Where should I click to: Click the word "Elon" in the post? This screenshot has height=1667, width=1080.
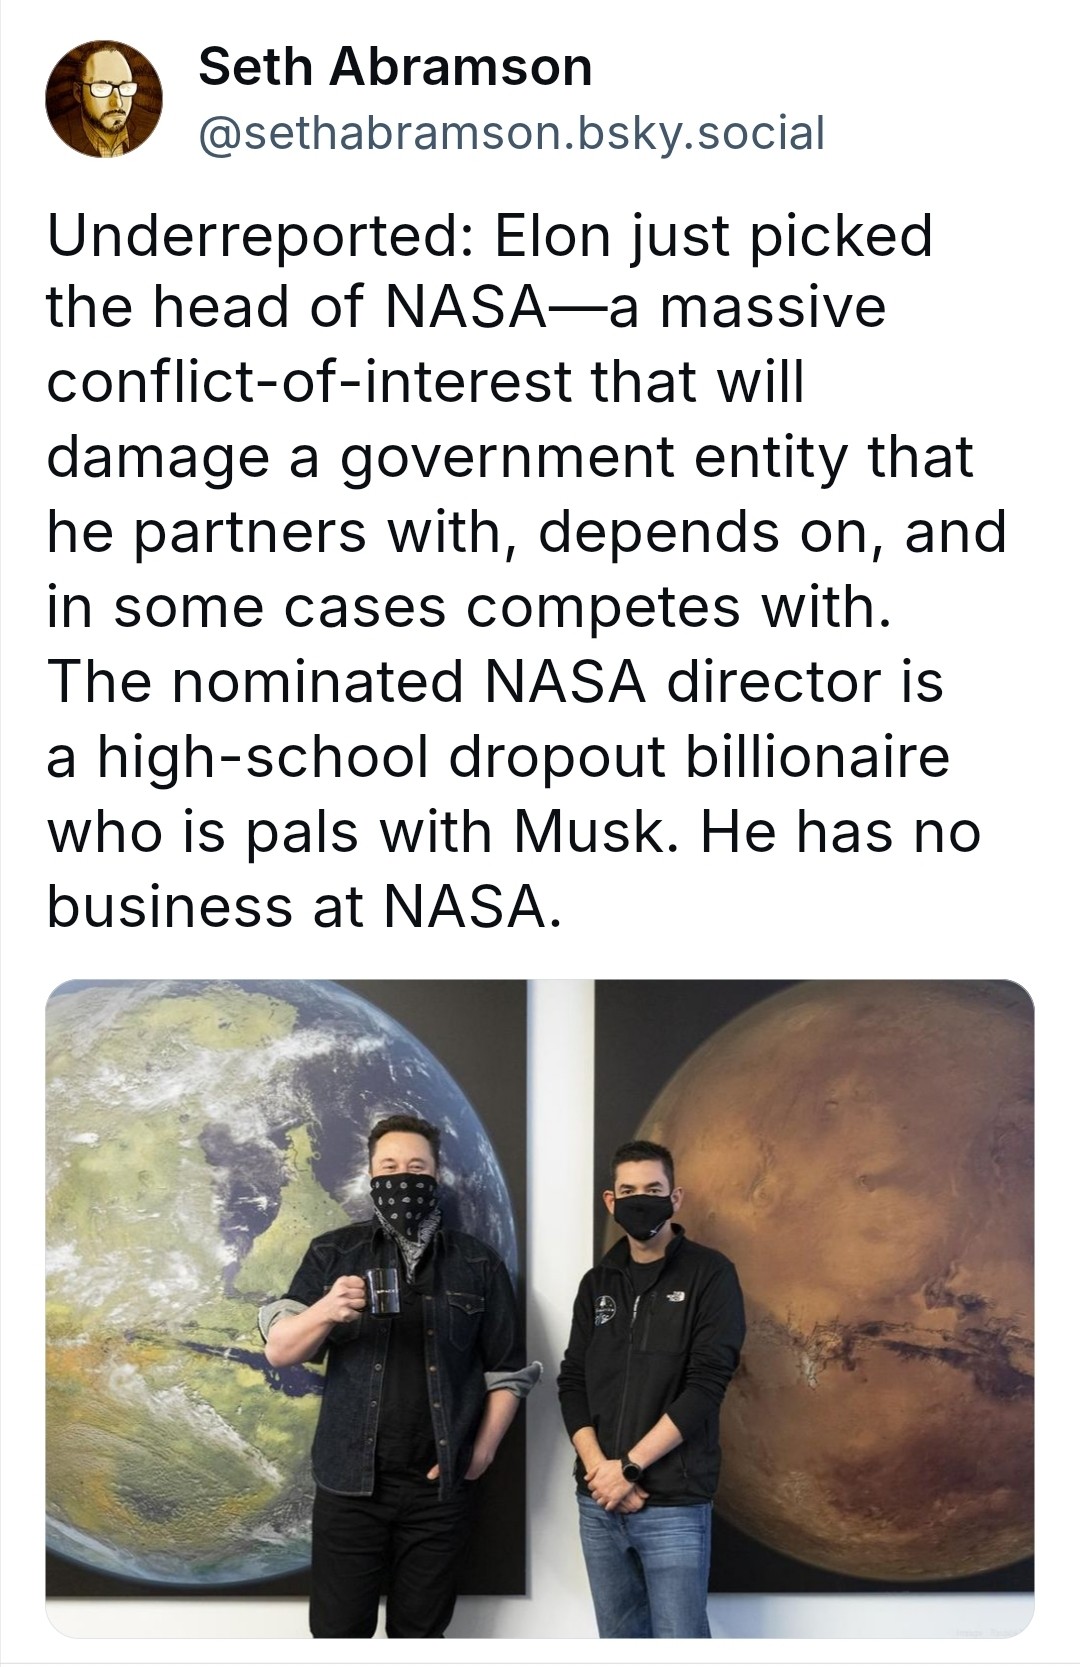pyautogui.click(x=546, y=236)
